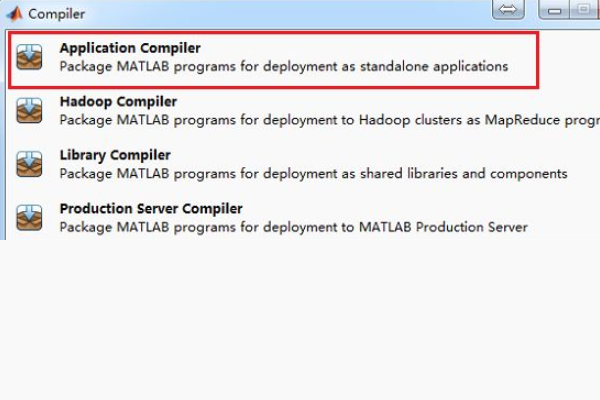Click the 'Compiler' window title text
The height and width of the screenshot is (400, 600).
(56, 14)
